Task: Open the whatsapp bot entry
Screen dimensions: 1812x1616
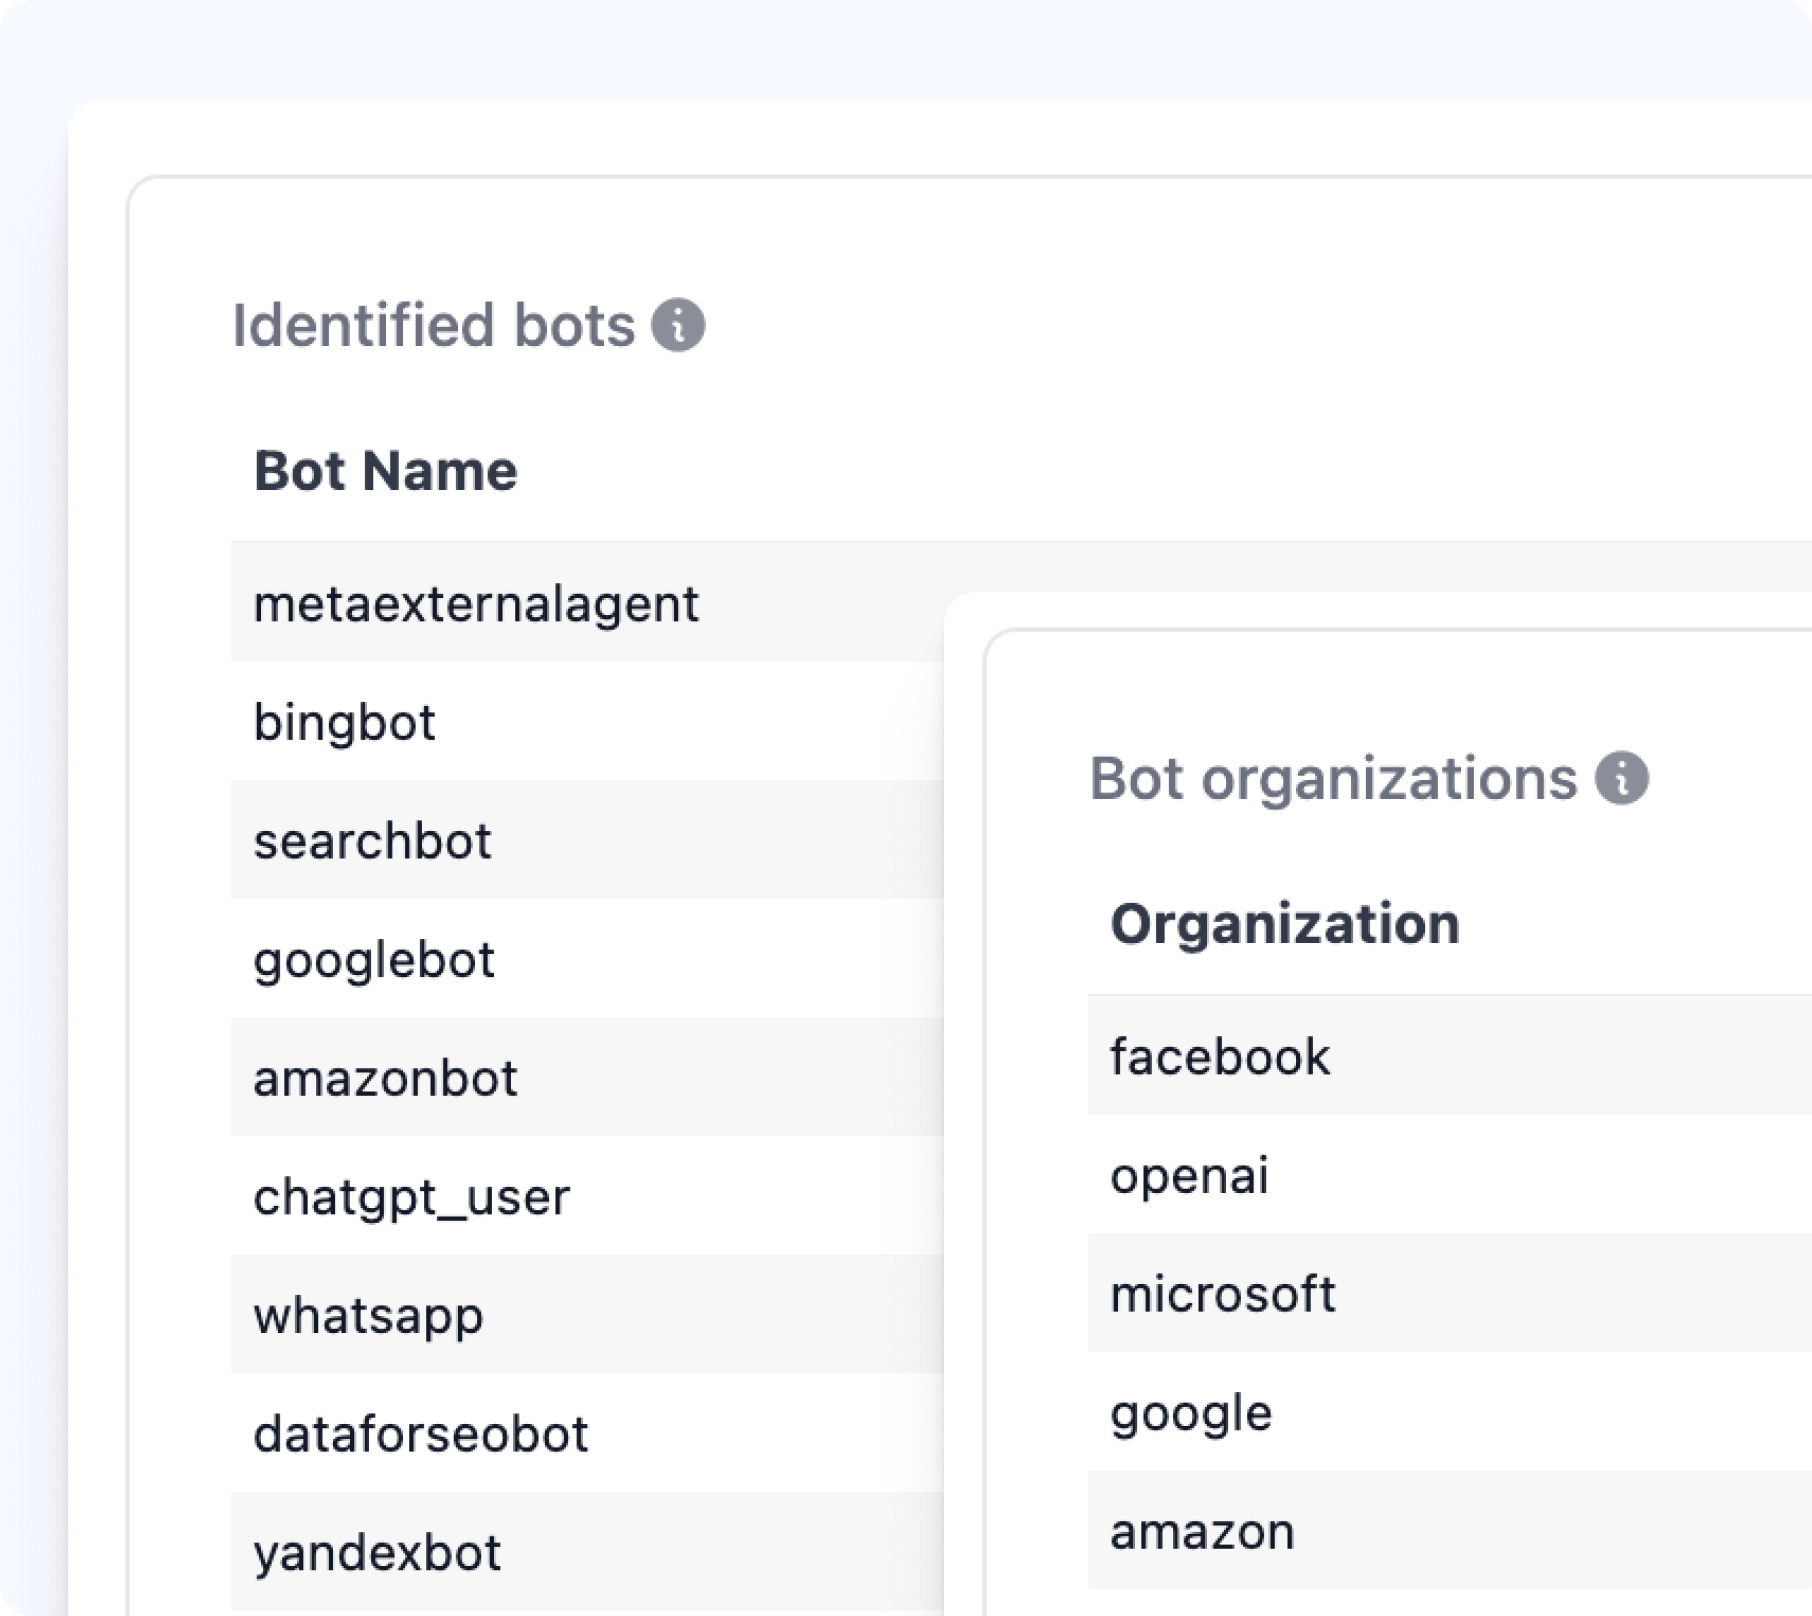Action: (368, 1315)
